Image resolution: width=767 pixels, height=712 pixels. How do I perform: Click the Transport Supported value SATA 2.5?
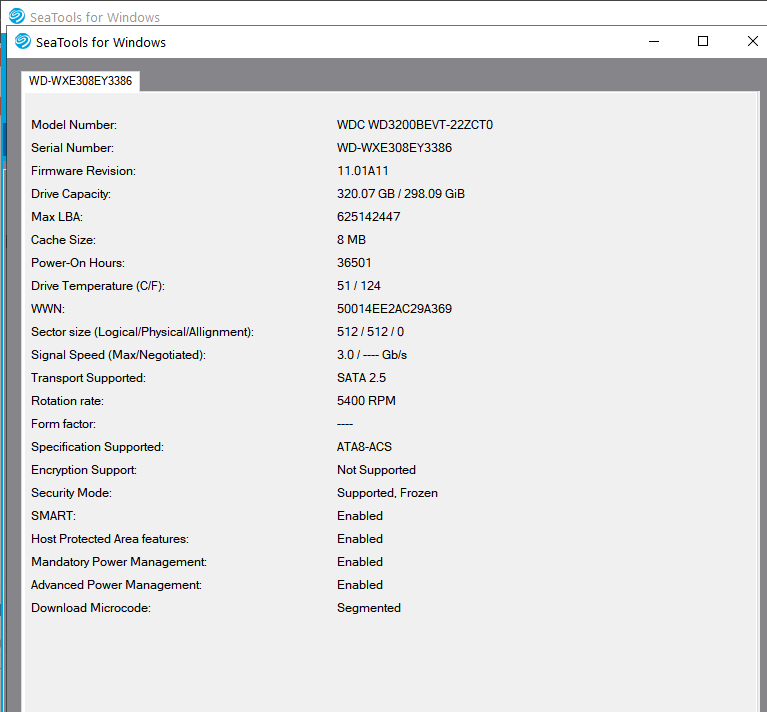[x=361, y=378]
